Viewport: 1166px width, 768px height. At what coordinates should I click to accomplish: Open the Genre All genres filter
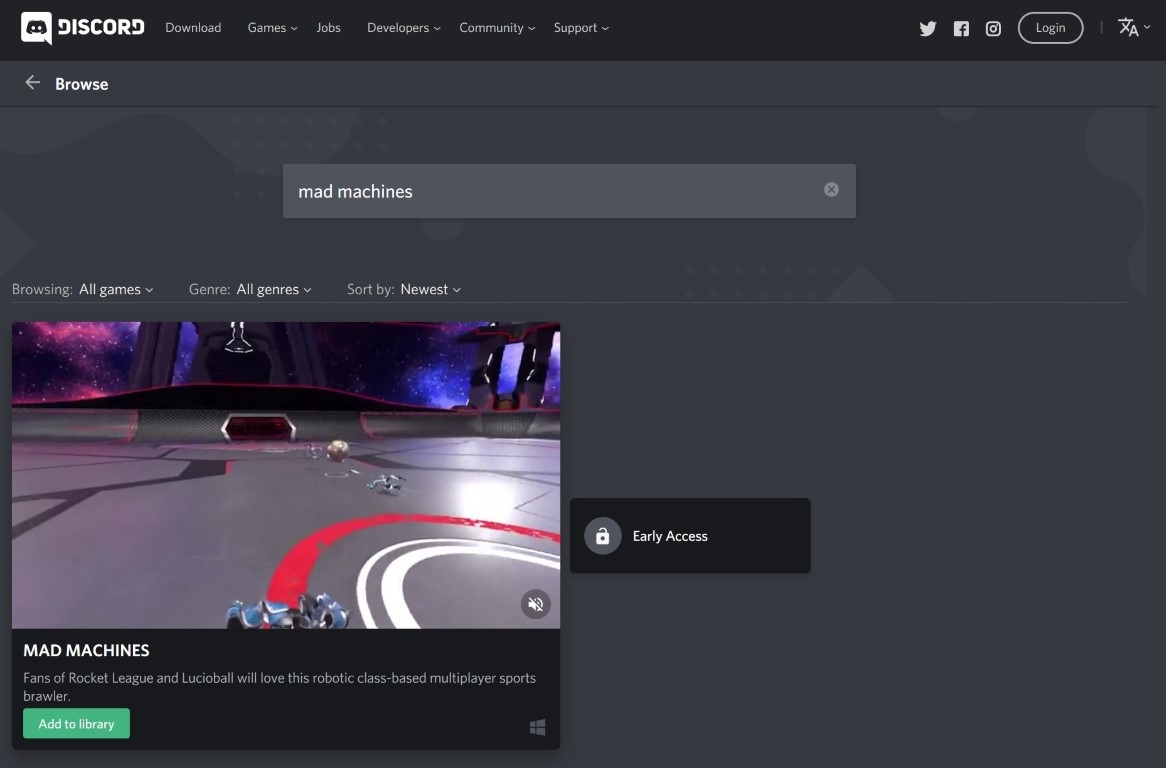pyautogui.click(x=274, y=289)
